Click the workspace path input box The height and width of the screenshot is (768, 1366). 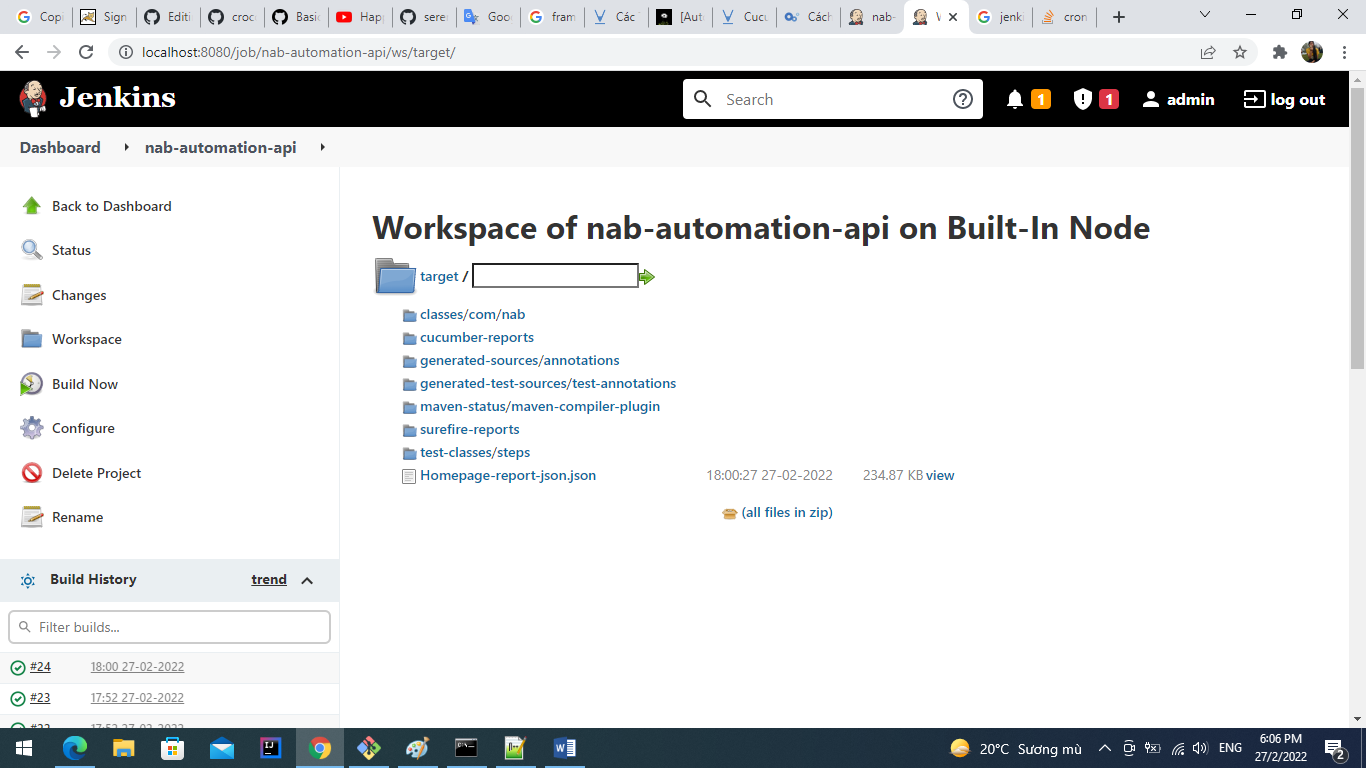(x=555, y=276)
